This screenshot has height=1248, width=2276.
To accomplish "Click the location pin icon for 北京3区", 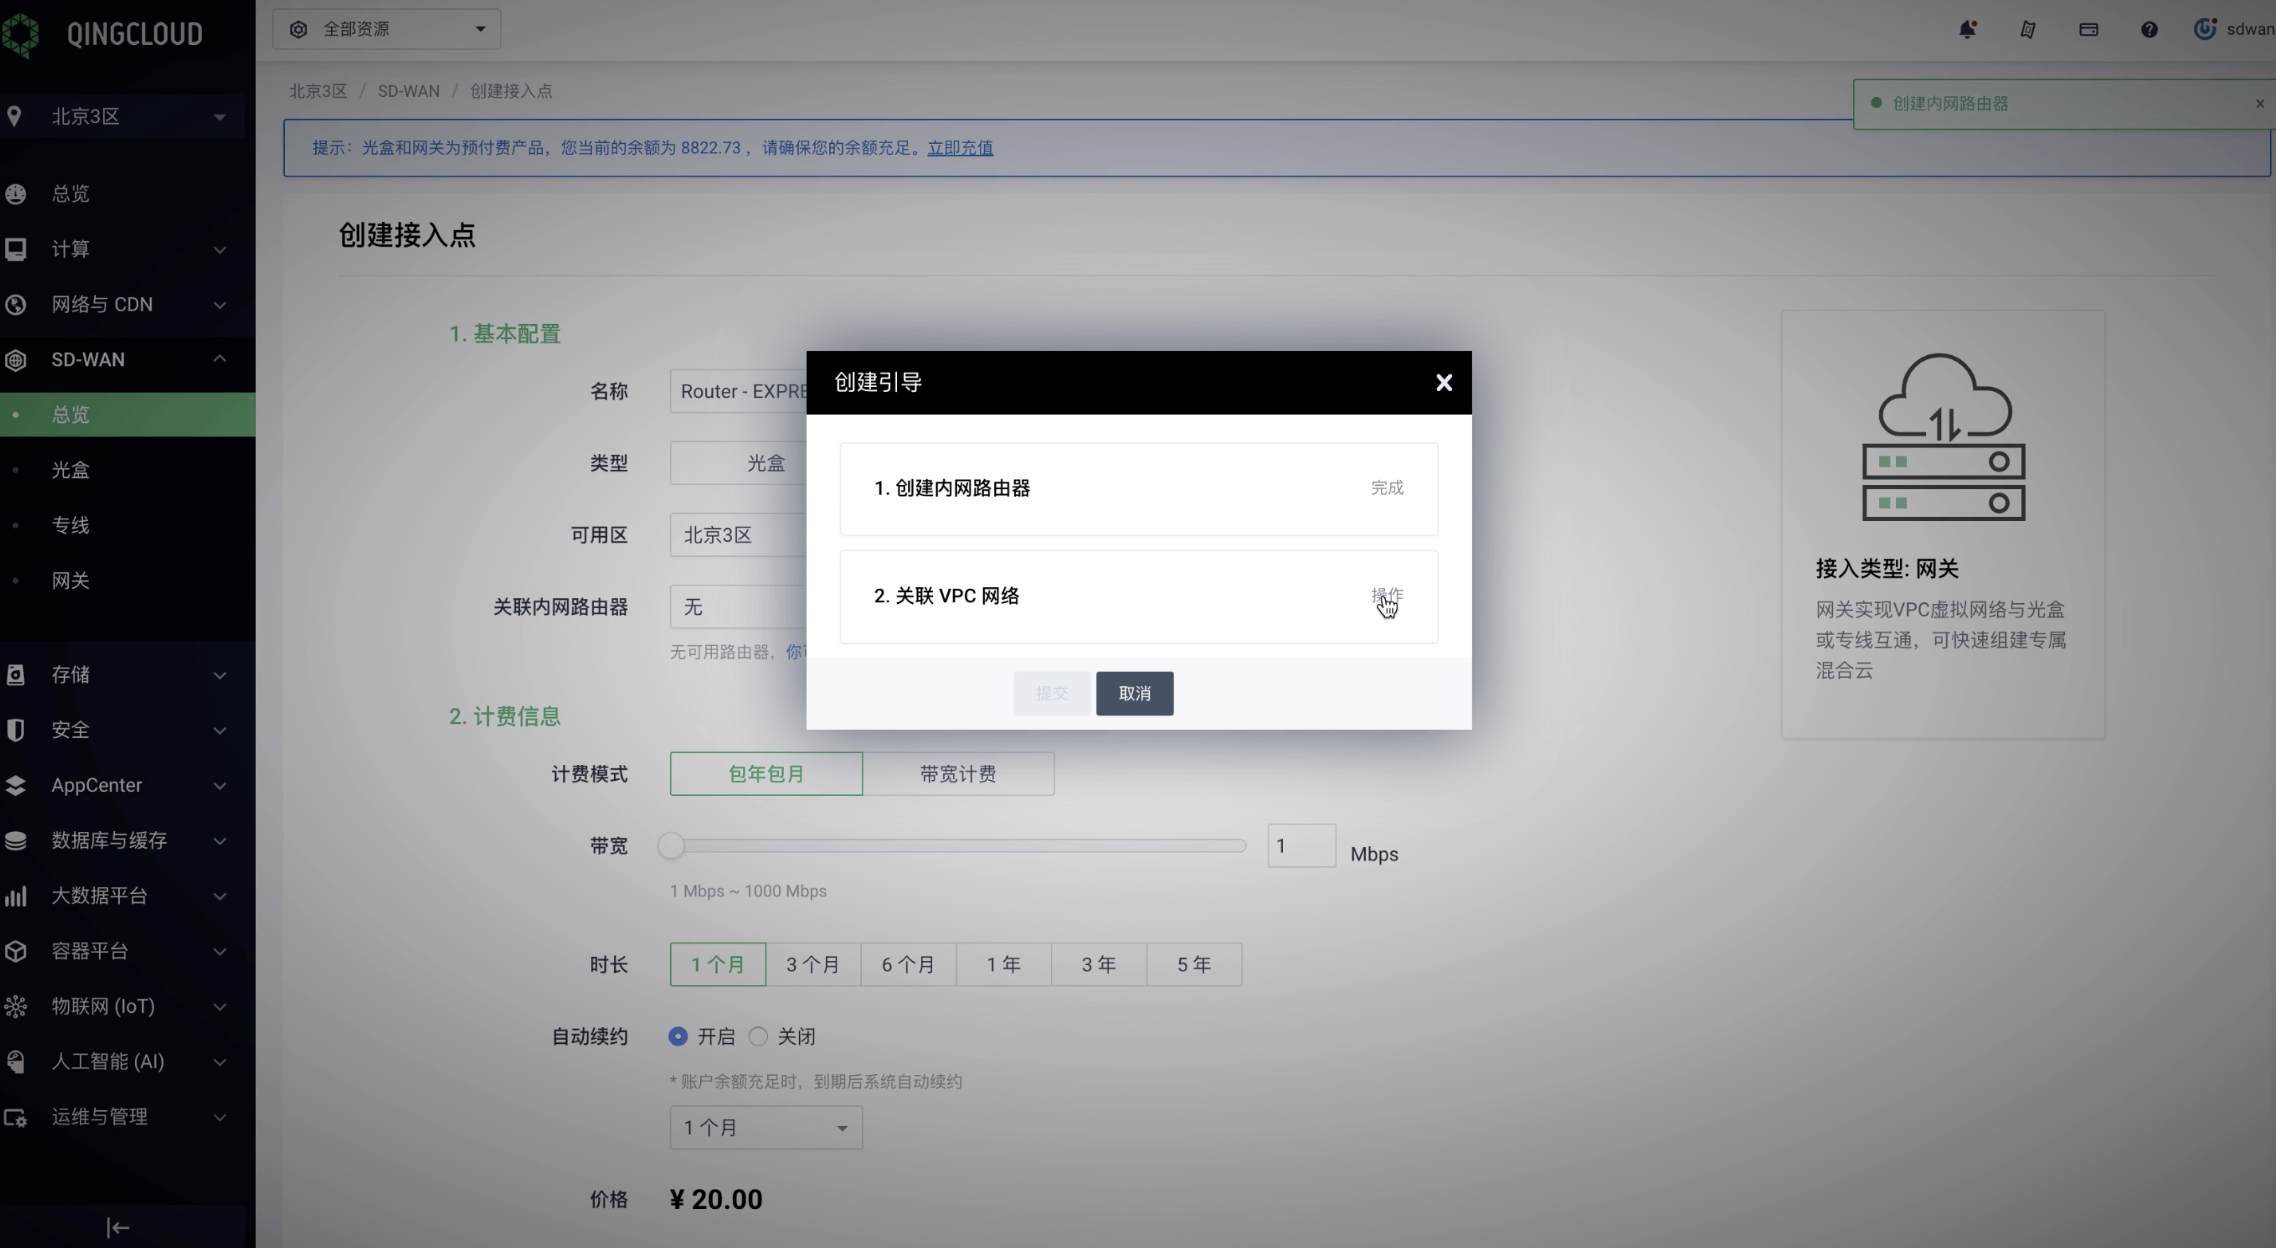I will (x=14, y=116).
